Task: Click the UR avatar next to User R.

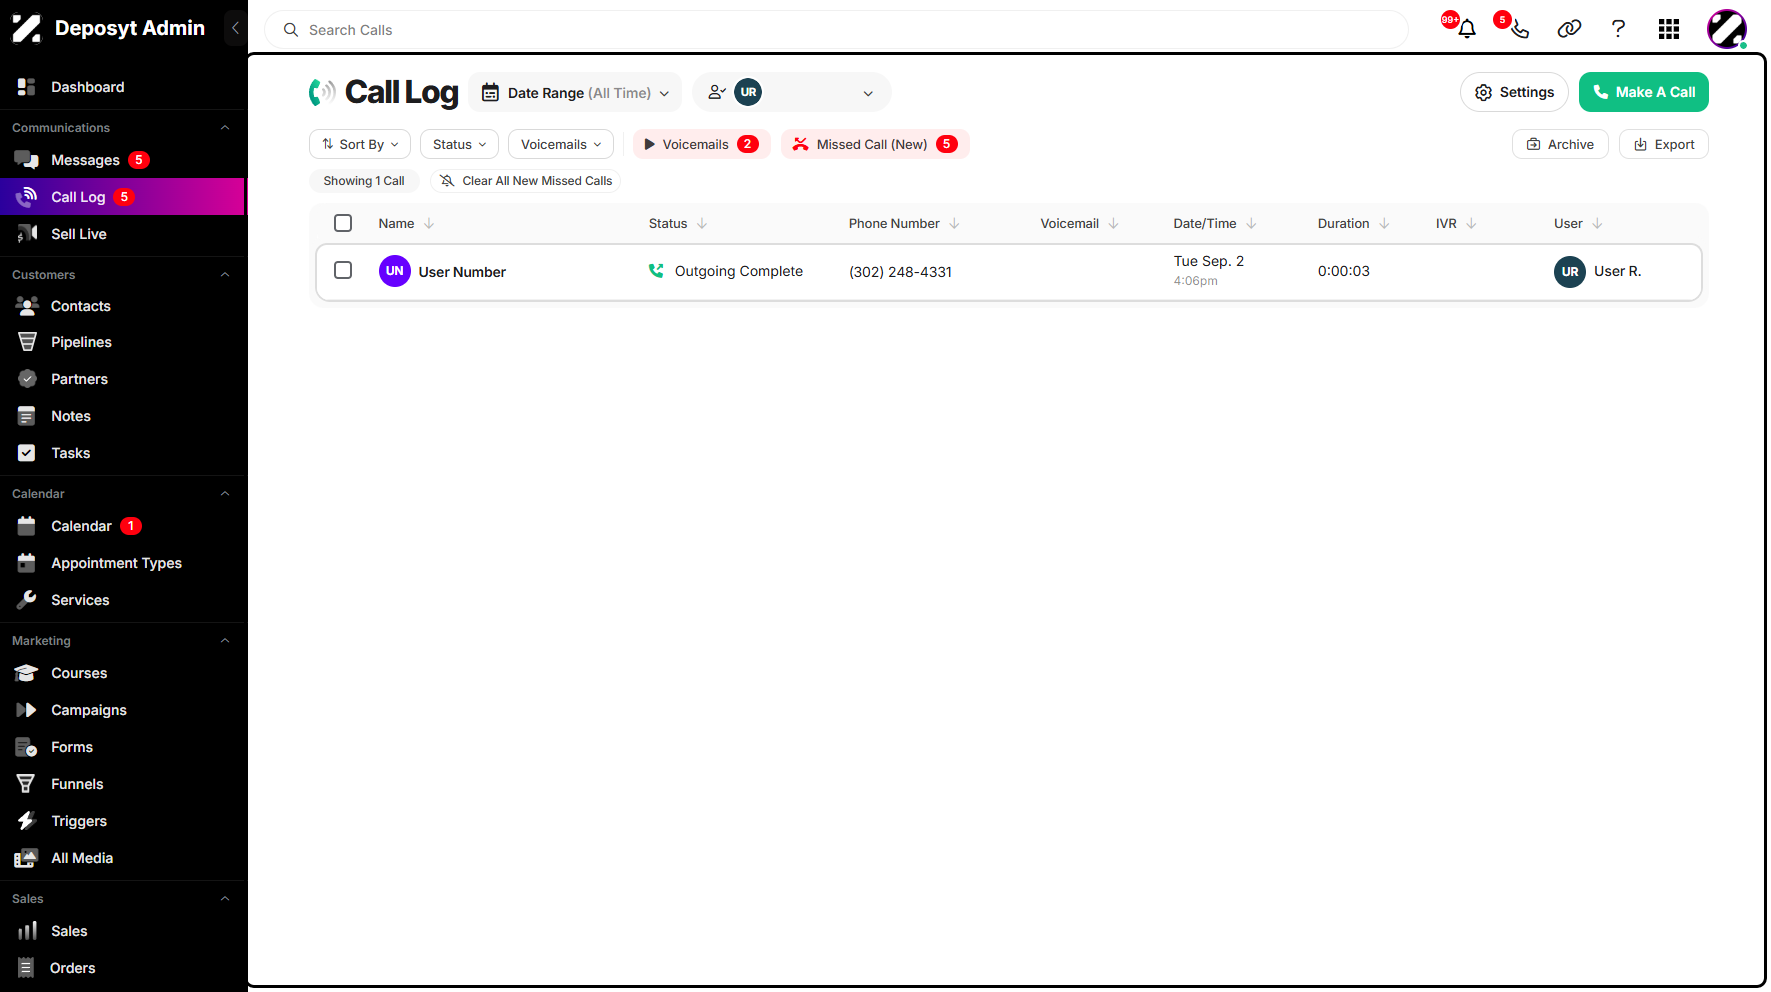Action: click(x=1569, y=271)
